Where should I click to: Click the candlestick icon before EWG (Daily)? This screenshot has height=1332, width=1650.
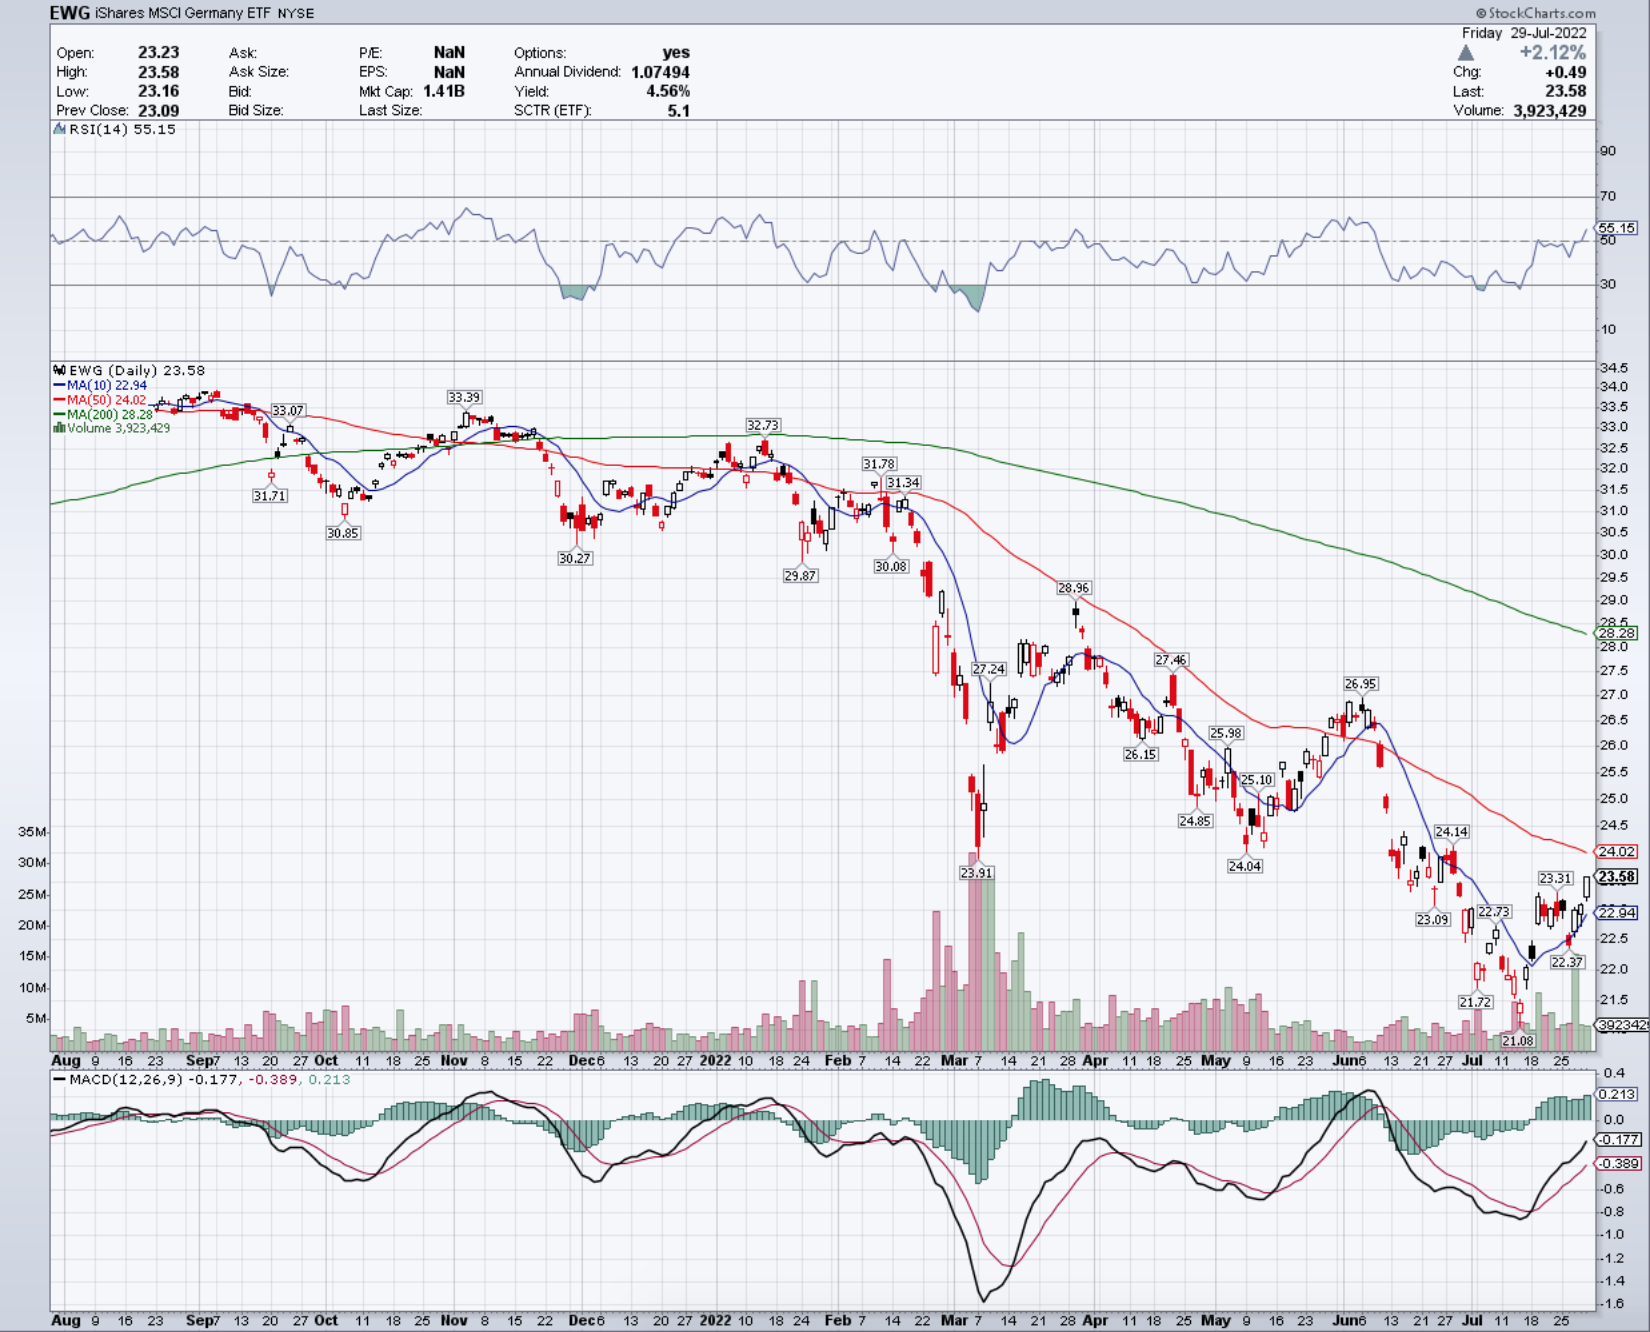[x=59, y=370]
